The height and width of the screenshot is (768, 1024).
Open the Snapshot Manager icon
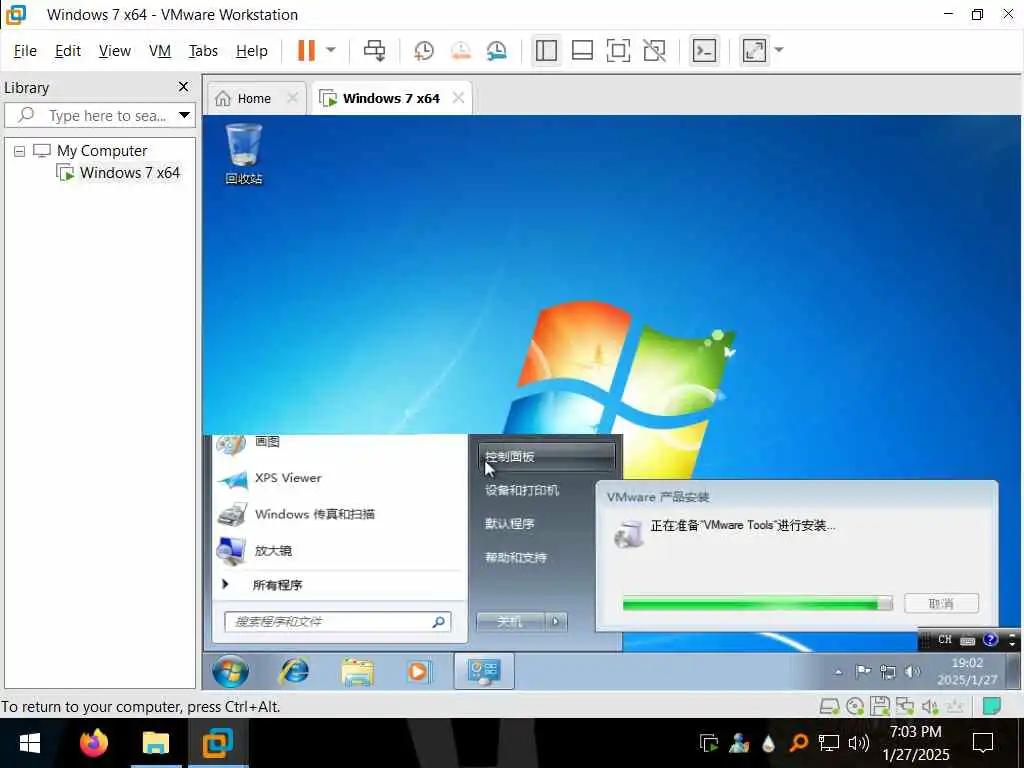pos(497,50)
